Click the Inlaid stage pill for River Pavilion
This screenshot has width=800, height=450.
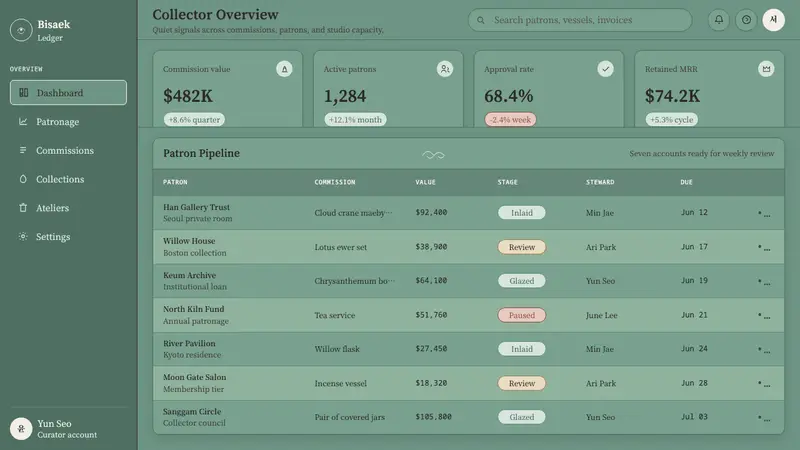click(x=521, y=349)
